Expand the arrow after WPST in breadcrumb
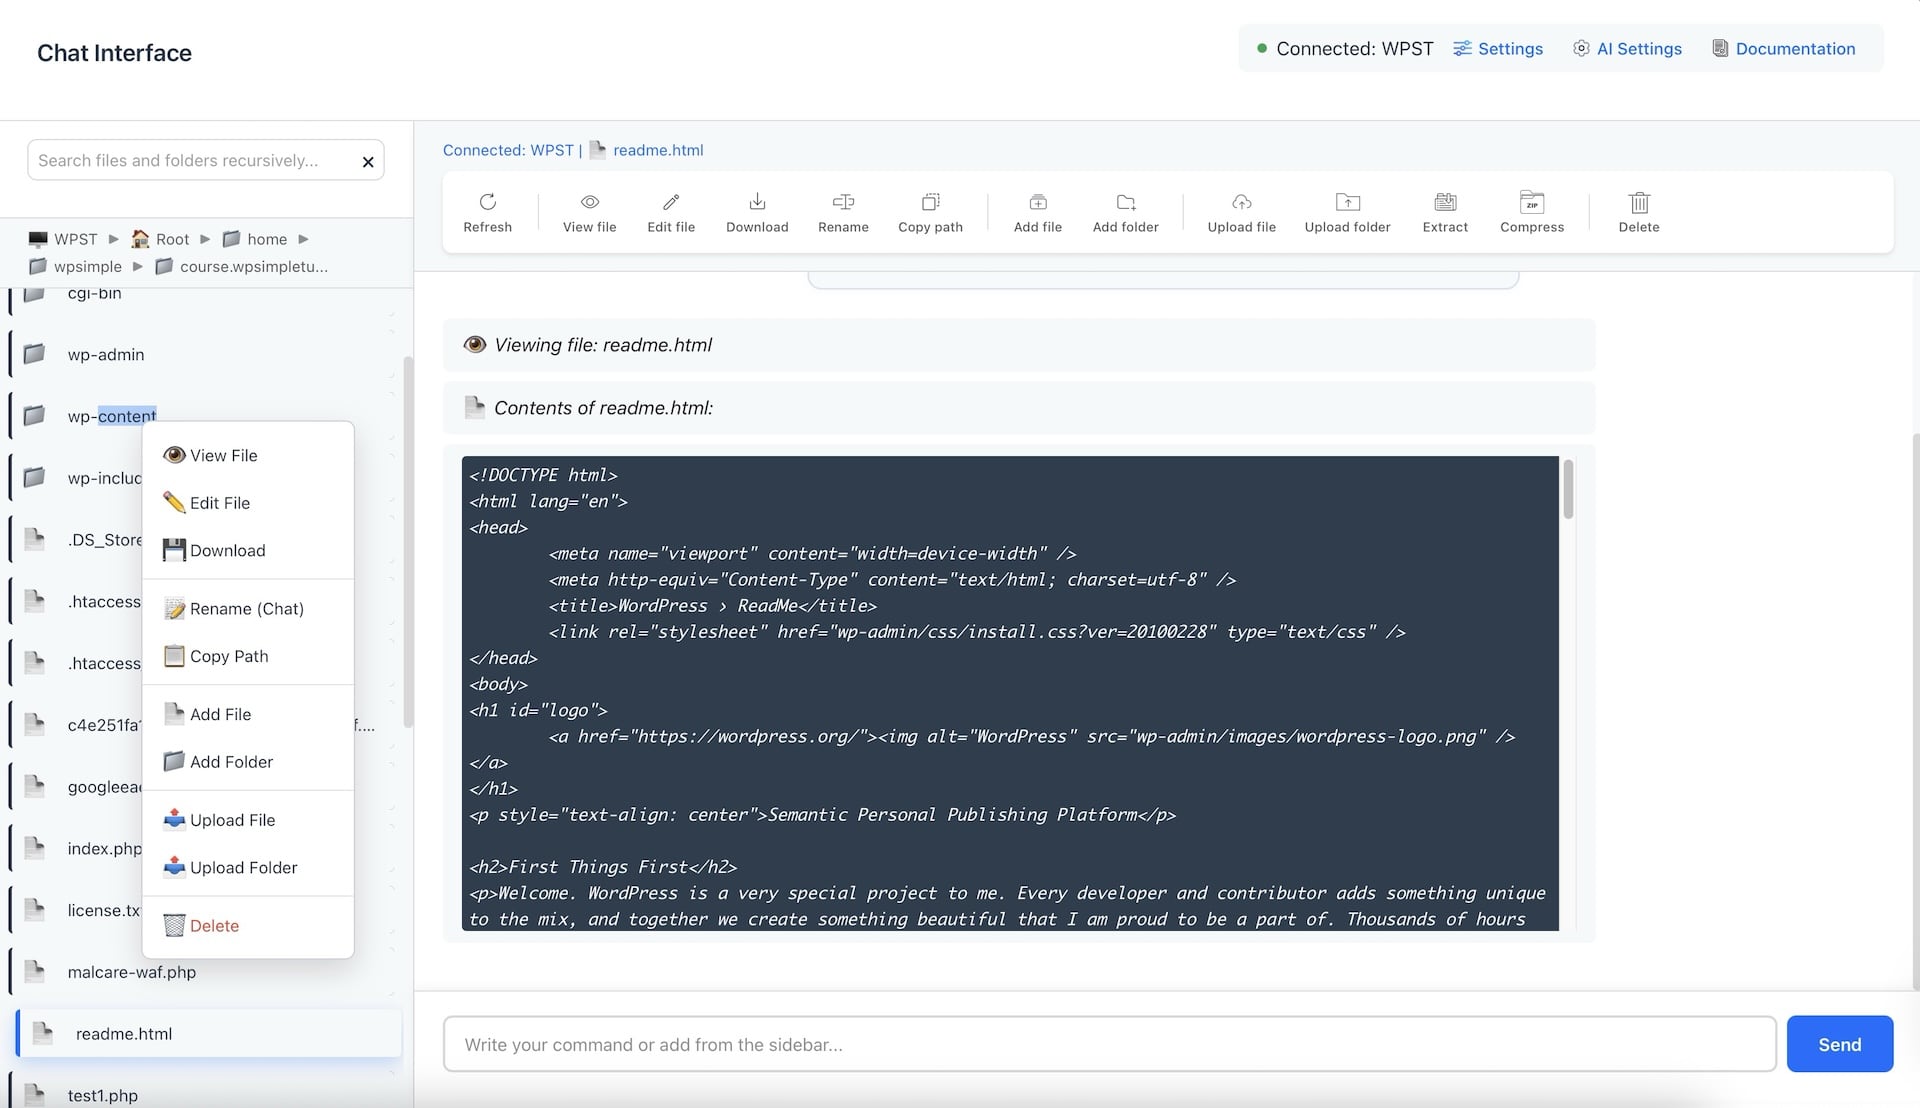The height and width of the screenshot is (1108, 1920). point(113,239)
